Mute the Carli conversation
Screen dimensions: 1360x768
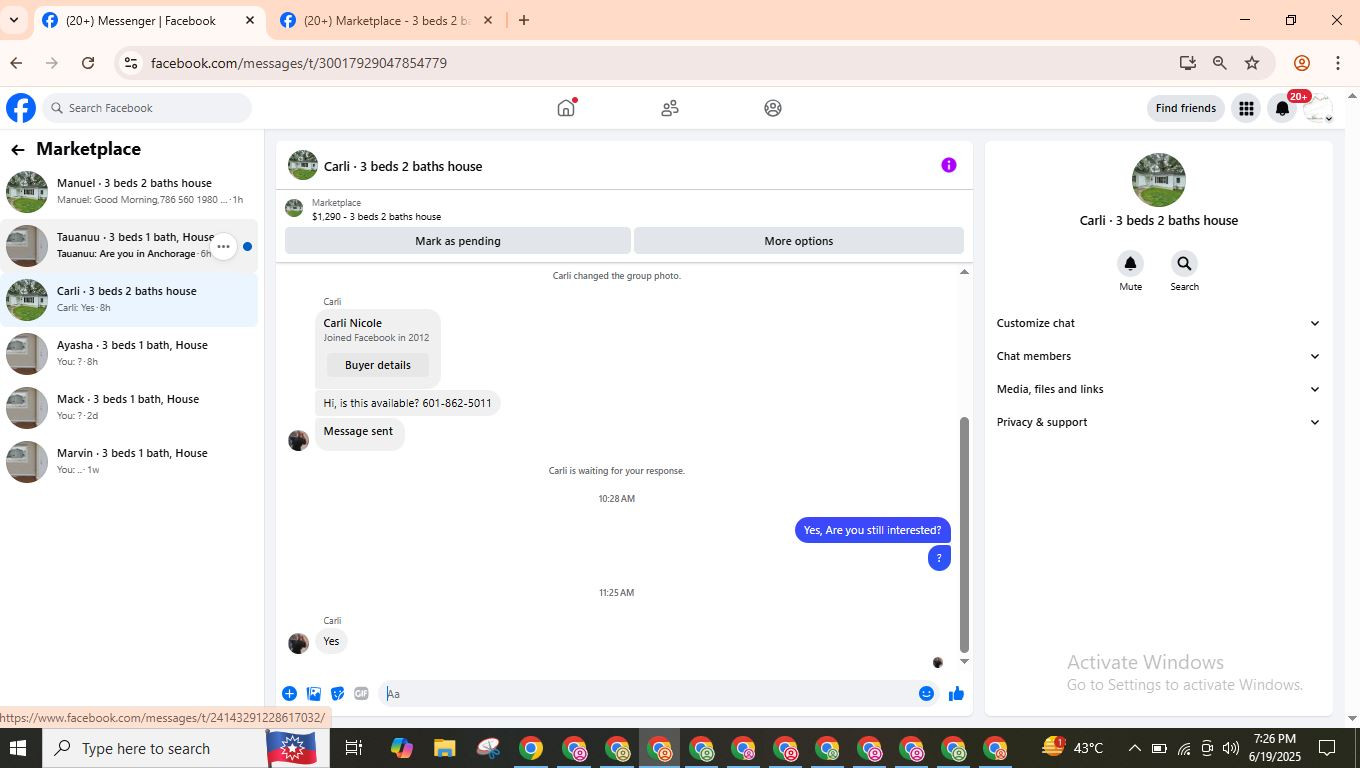pos(1130,263)
